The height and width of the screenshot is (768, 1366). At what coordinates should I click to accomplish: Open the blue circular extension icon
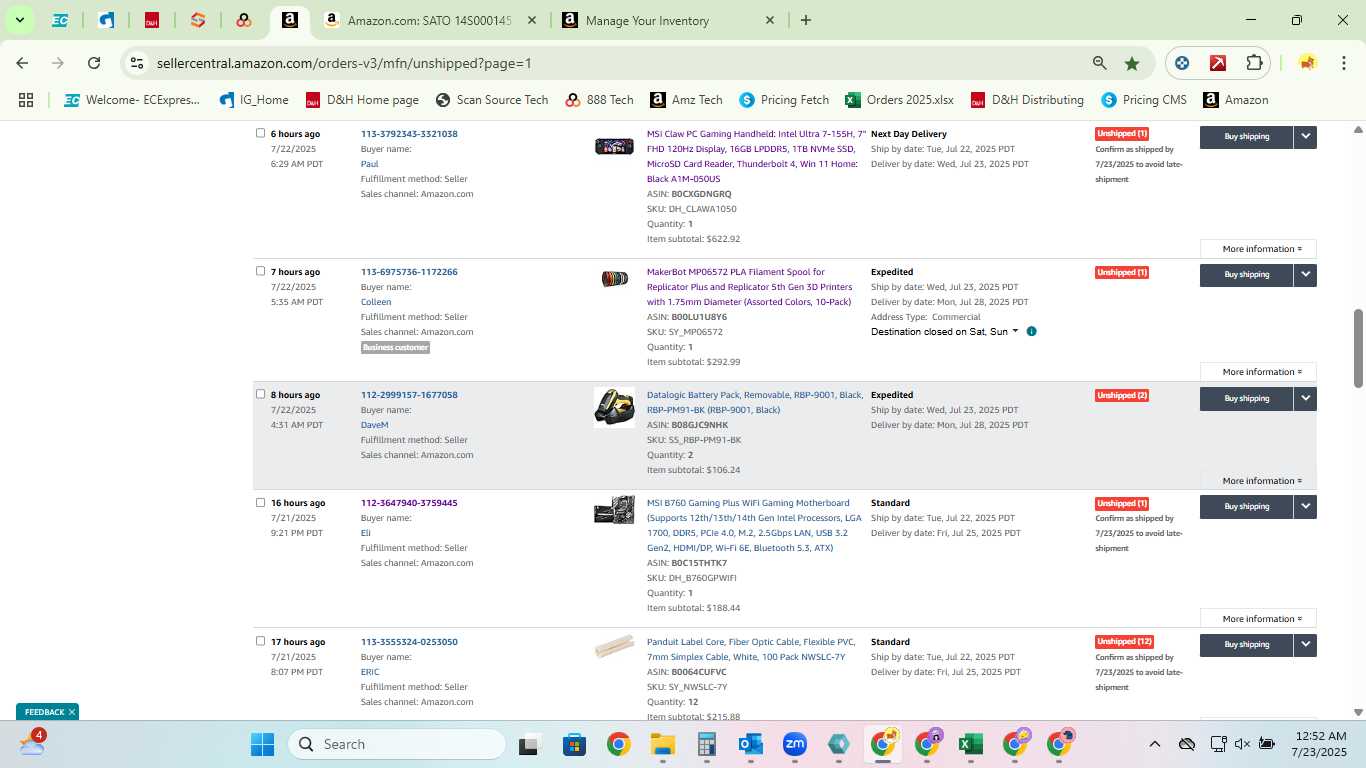click(x=1182, y=63)
